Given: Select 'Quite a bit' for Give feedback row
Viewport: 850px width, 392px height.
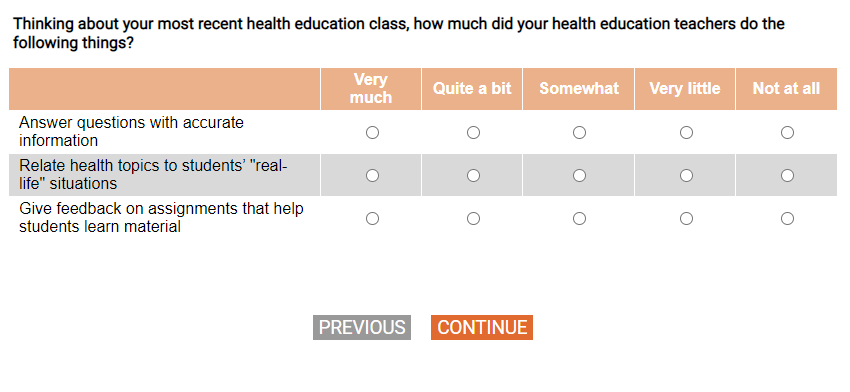Looking at the screenshot, I should pos(473,219).
